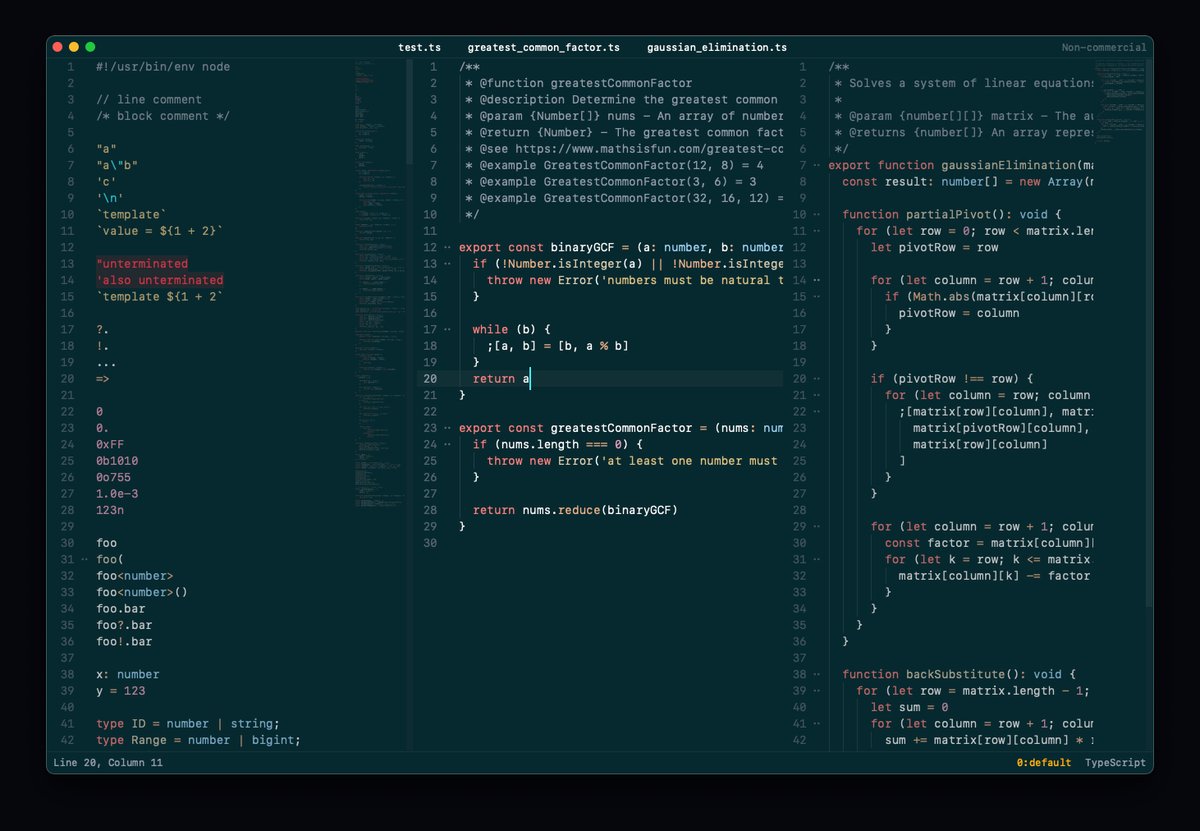The image size is (1200, 831).
Task: Fold the pivotRow !== row if-block
Action: [817, 379]
